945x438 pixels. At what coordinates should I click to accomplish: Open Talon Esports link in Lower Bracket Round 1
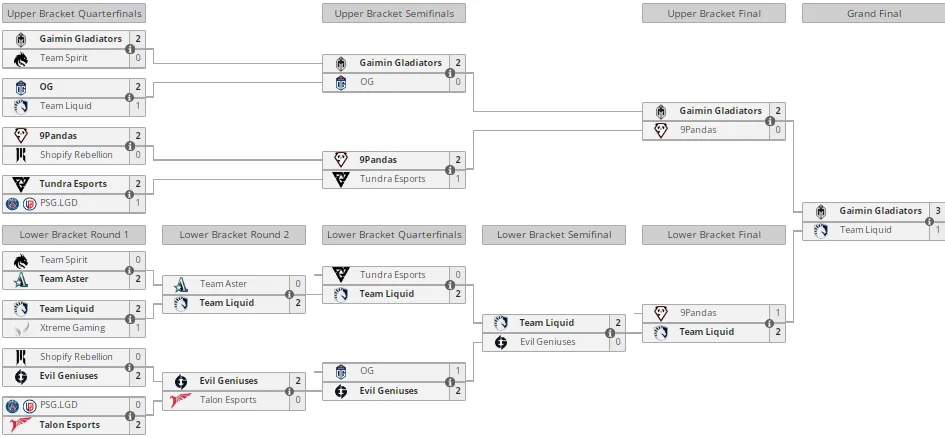tap(70, 425)
